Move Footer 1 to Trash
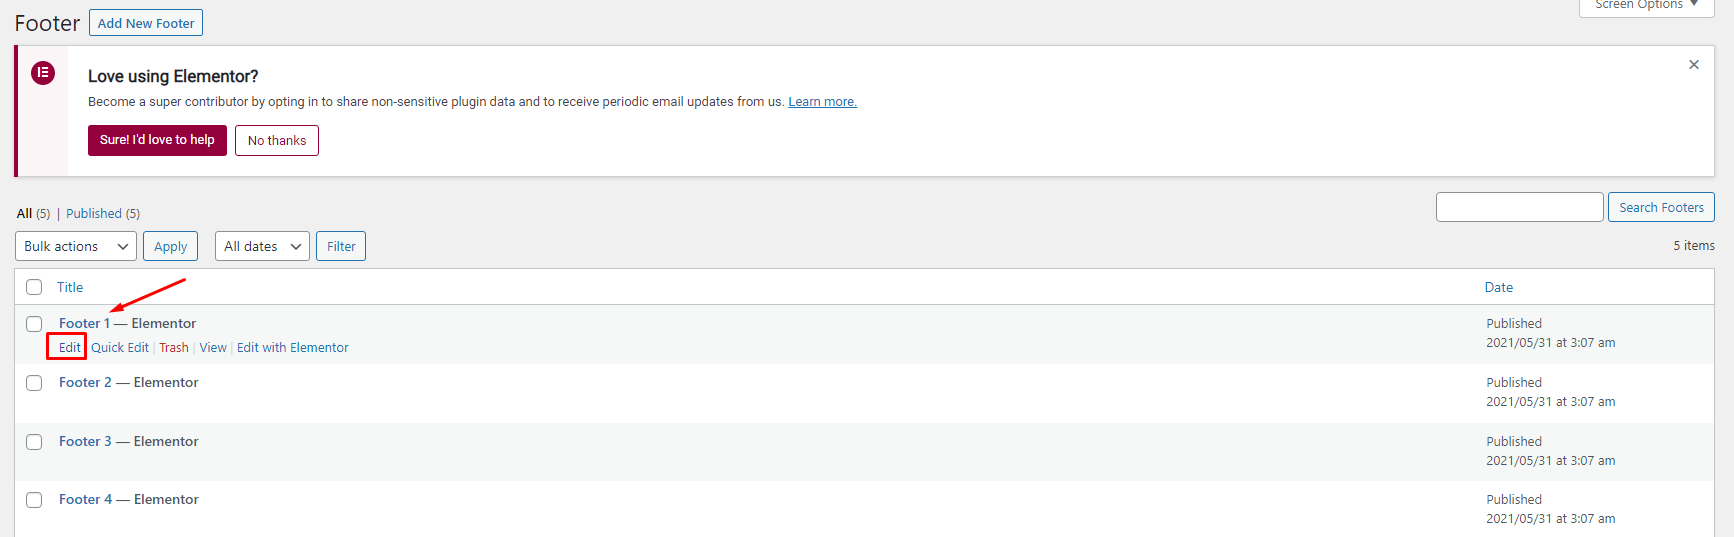The image size is (1734, 537). point(174,348)
